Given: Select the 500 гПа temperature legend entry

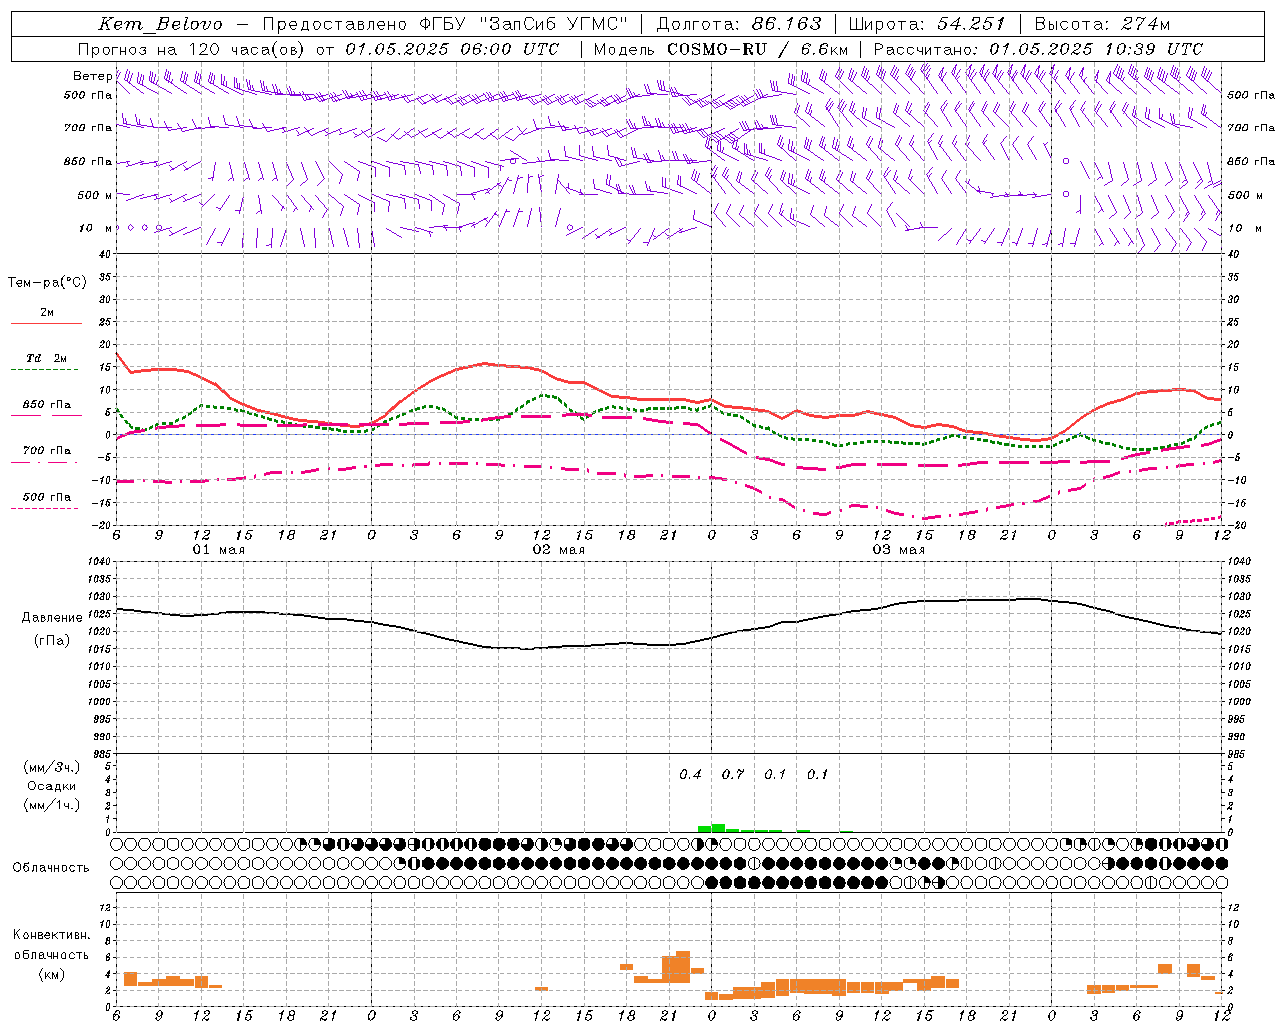Looking at the screenshot, I should 47,497.
